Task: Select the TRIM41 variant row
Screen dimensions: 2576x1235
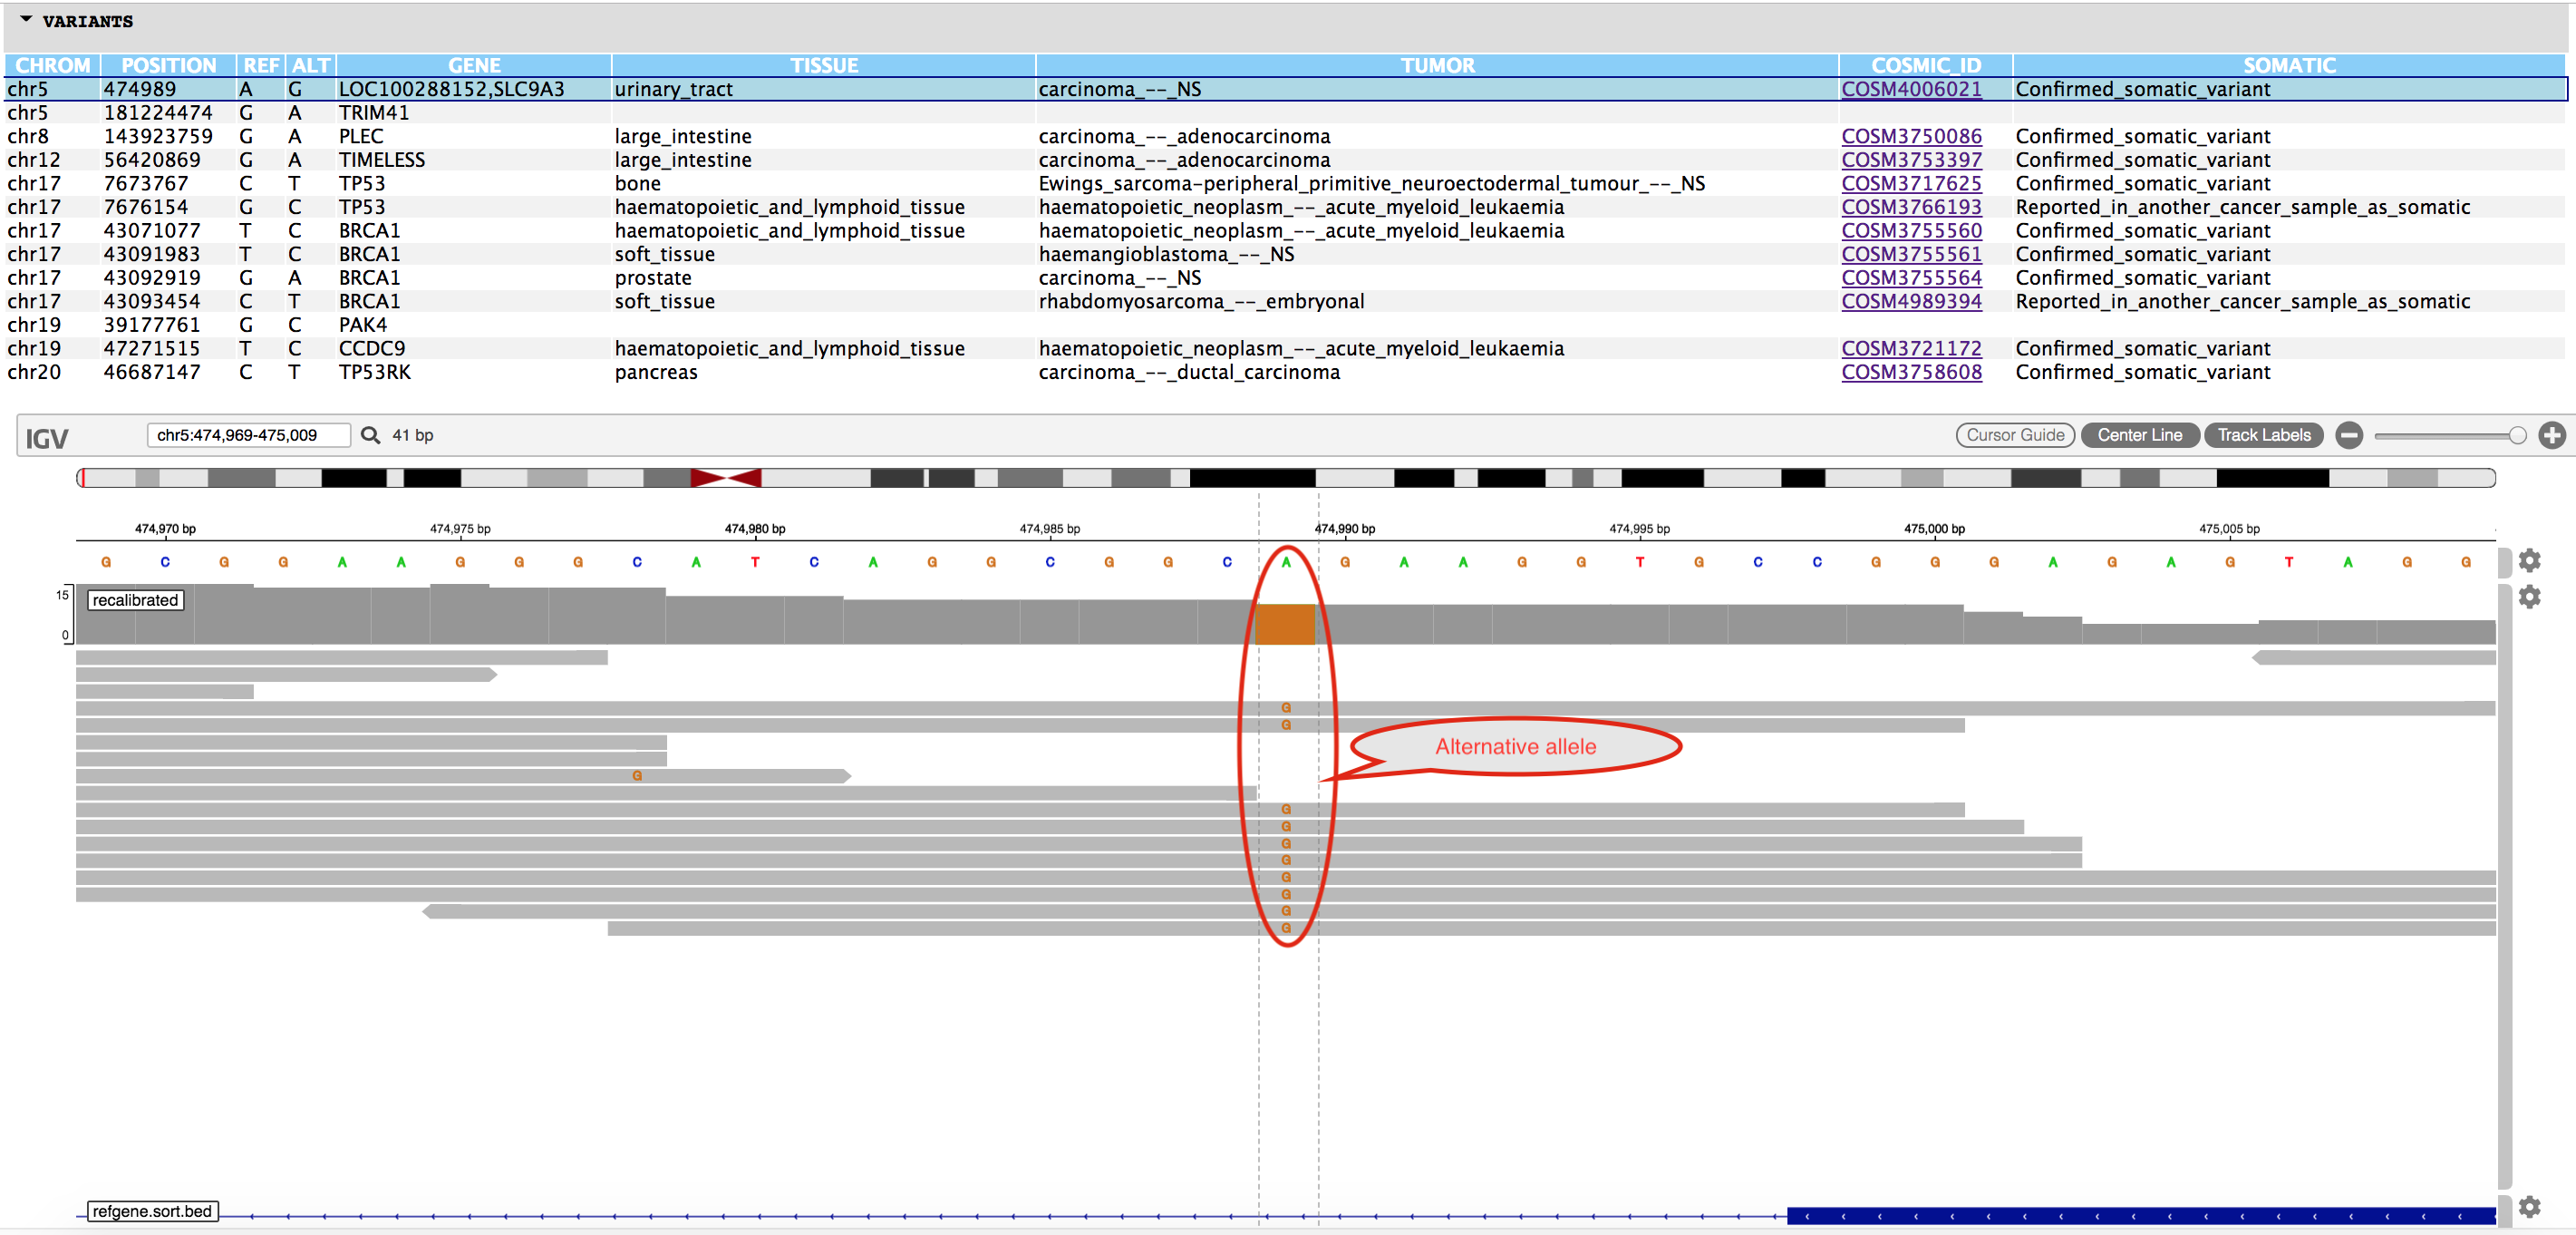Action: coord(1285,113)
